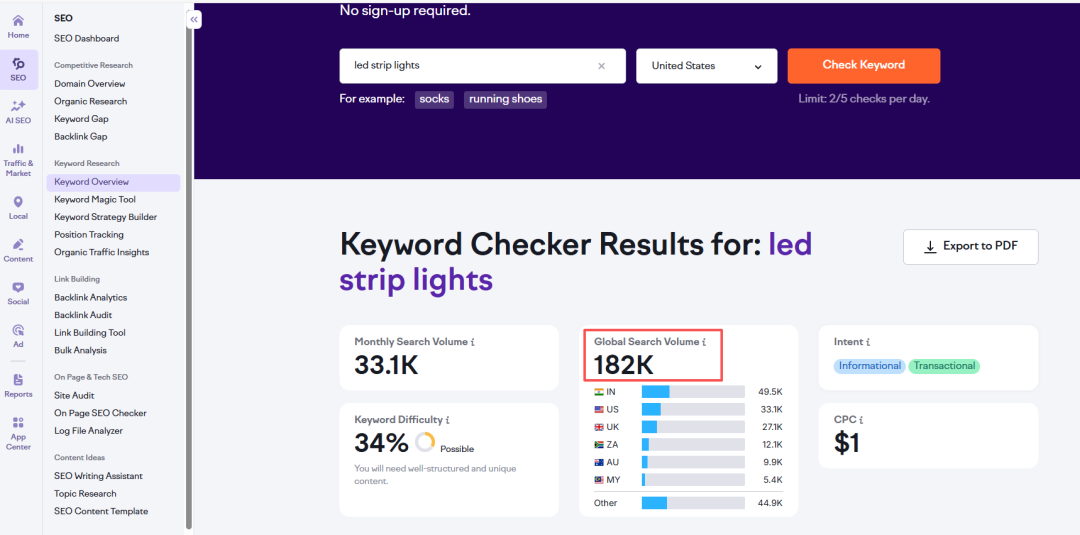Viewport: 1080px width, 535px height.
Task: Open Topic Research
Action: (x=85, y=494)
